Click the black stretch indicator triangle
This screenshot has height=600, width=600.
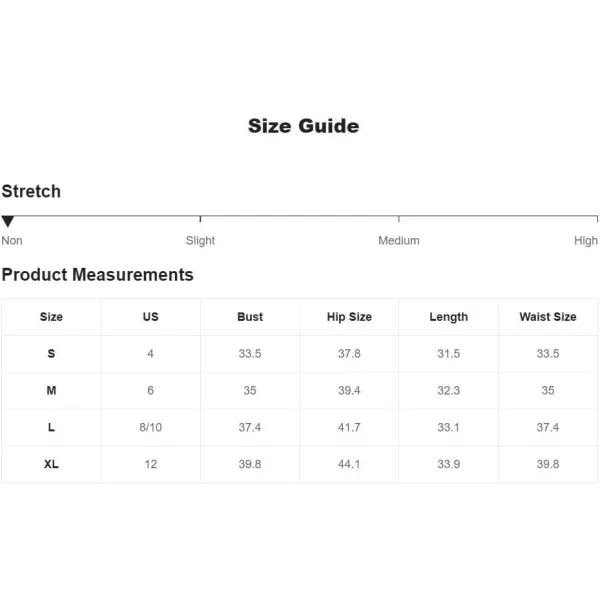pyautogui.click(x=8, y=221)
